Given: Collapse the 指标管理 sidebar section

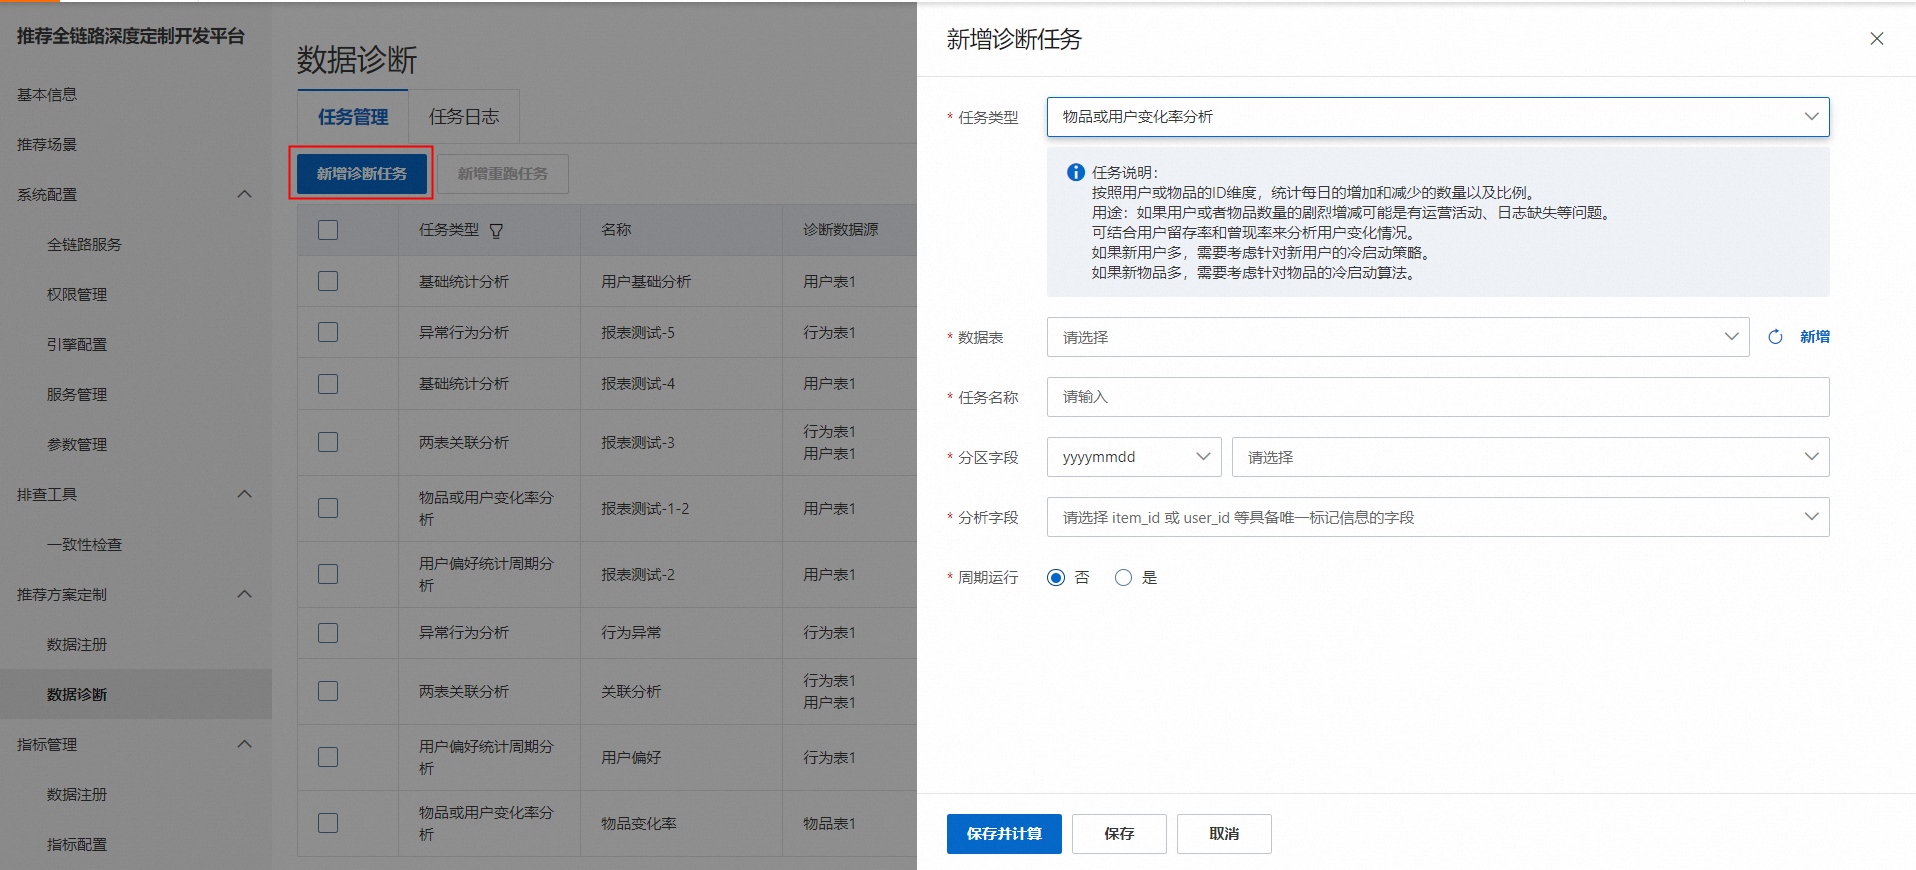Looking at the screenshot, I should [x=244, y=744].
